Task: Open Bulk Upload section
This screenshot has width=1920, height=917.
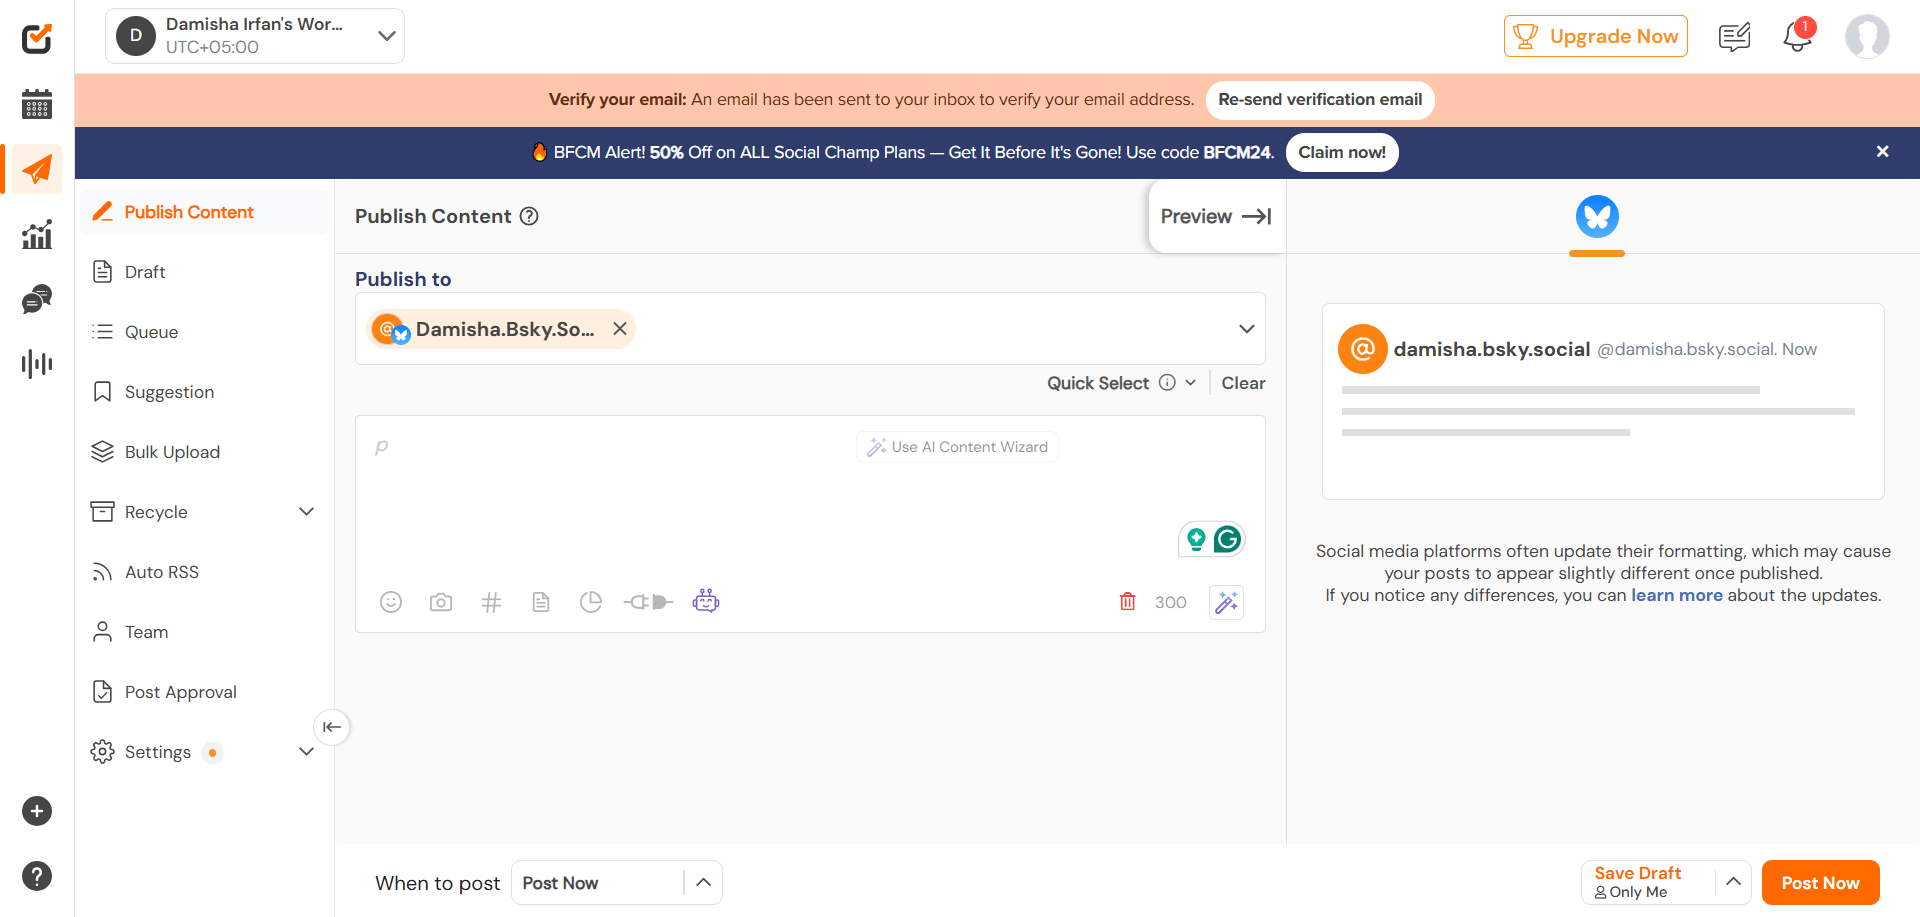Action: (x=204, y=452)
